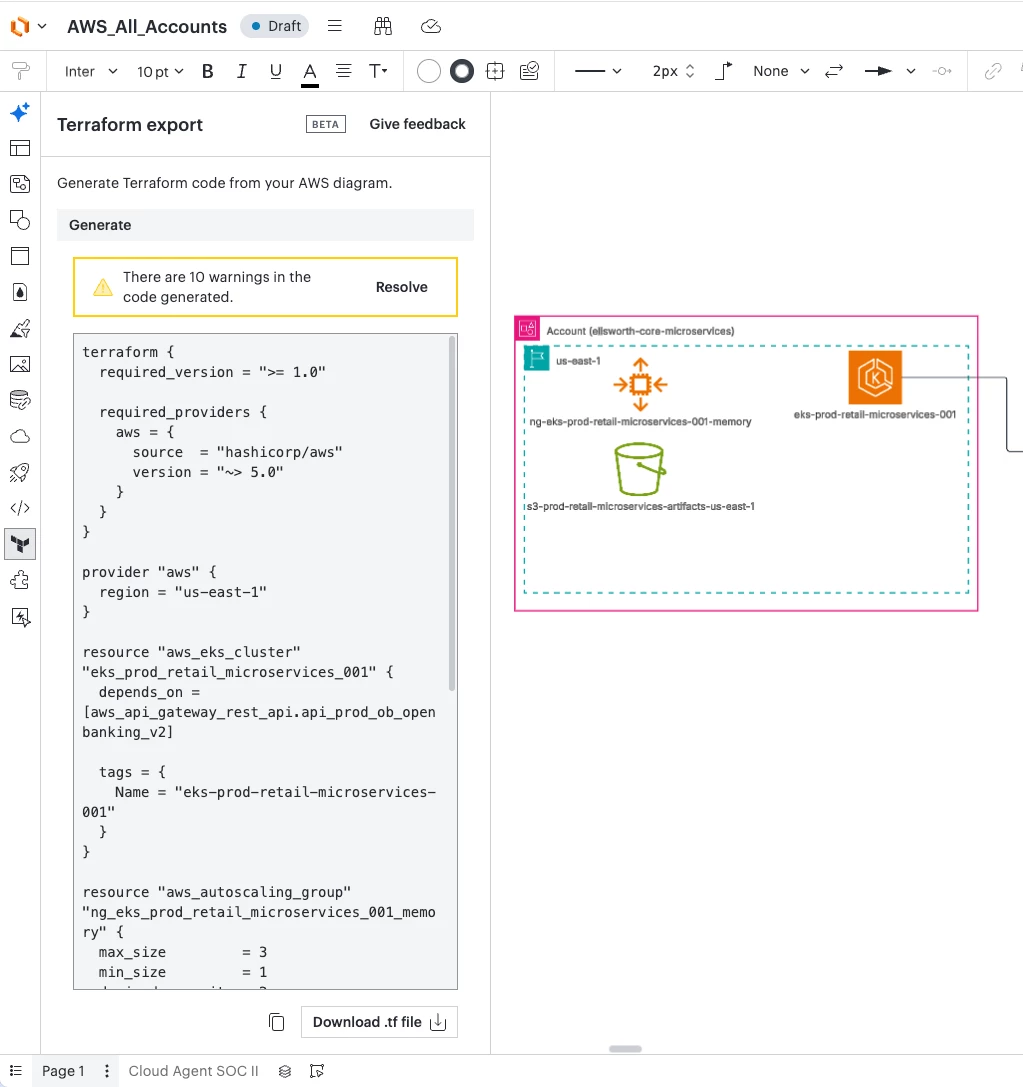Click Resolve for the 10 warnings
This screenshot has height=1087, width=1023.
402,287
